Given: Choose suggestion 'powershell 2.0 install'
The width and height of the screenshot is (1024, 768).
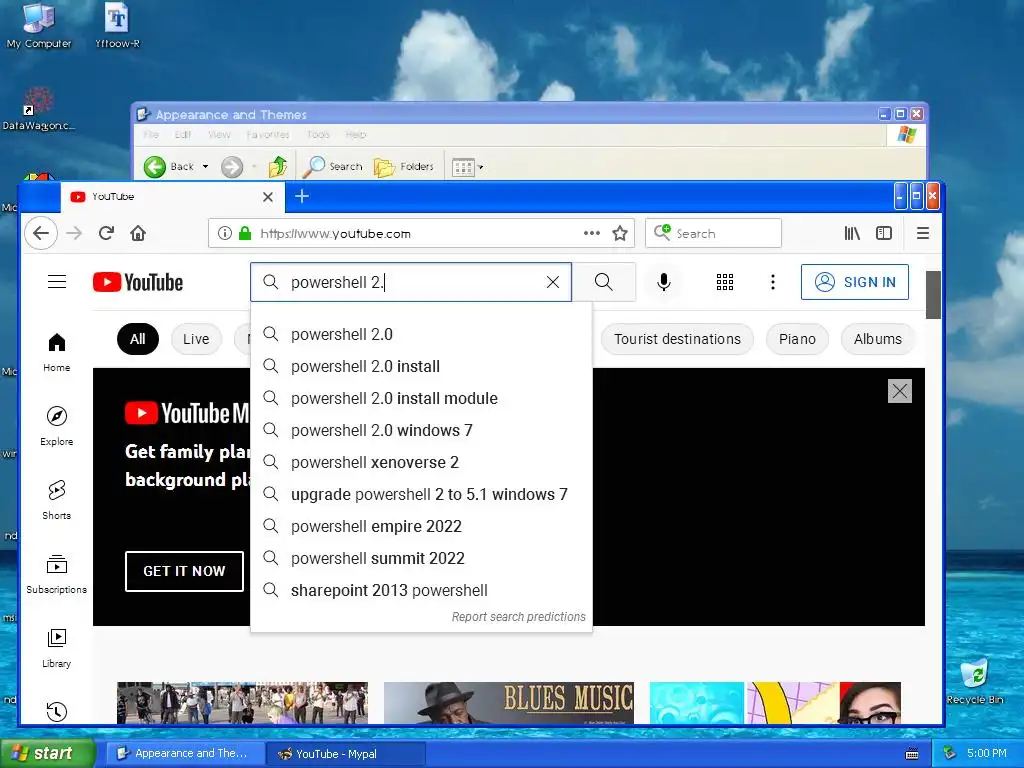Looking at the screenshot, I should click(421, 366).
